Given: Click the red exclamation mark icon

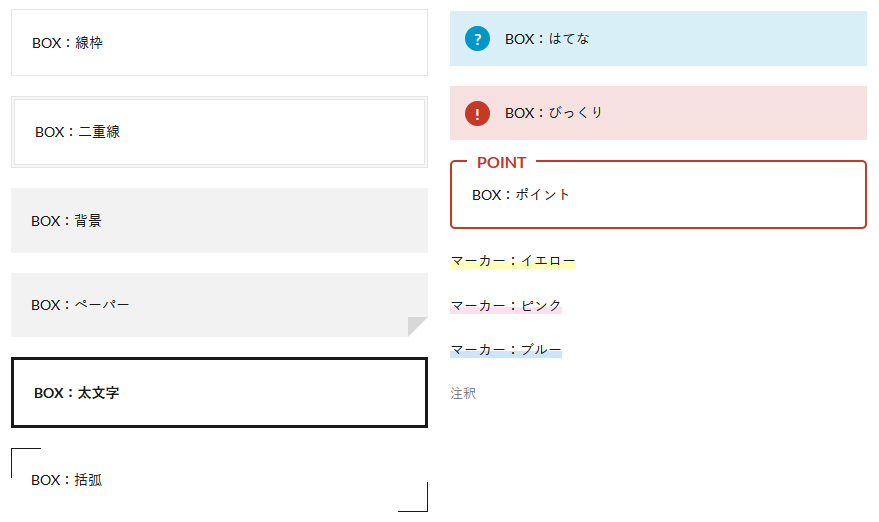Looking at the screenshot, I should (477, 113).
